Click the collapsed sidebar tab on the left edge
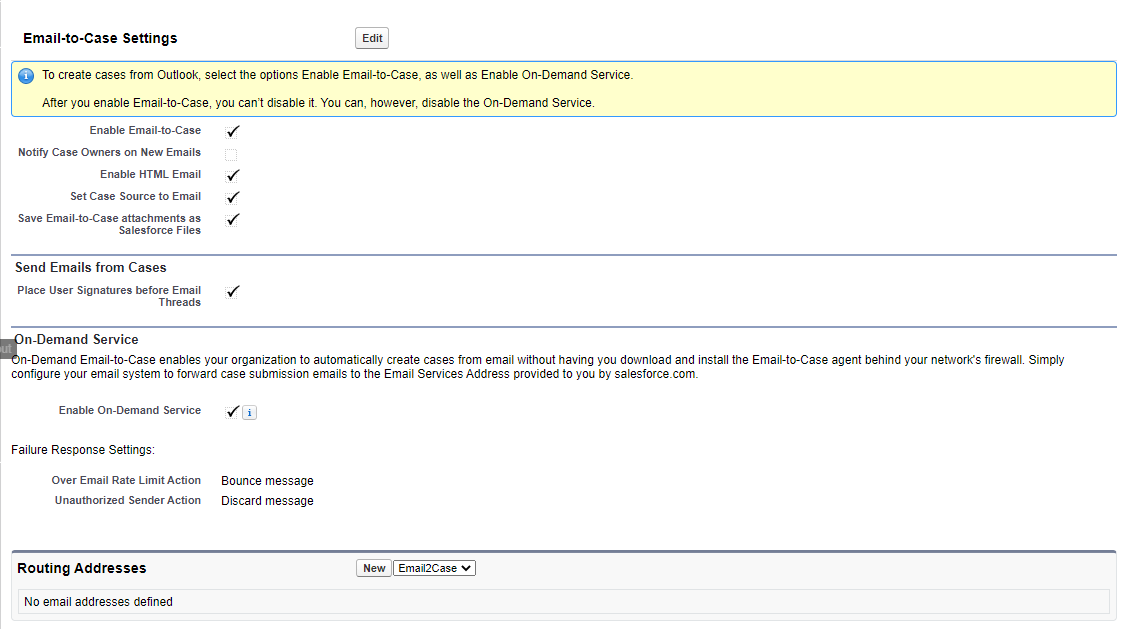The width and height of the screenshot is (1123, 629). [7, 348]
